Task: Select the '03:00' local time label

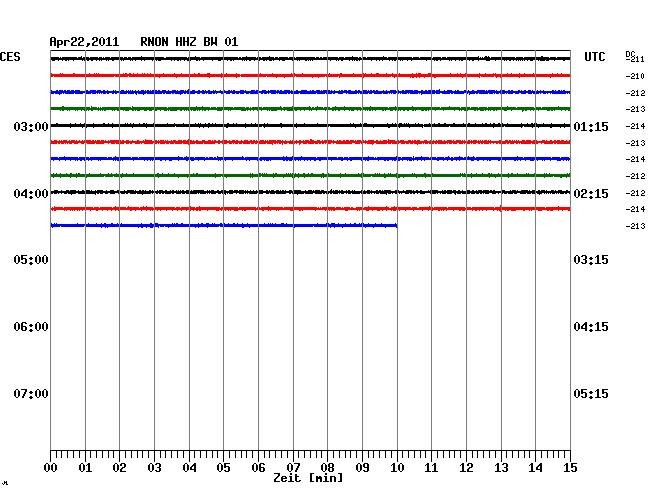Action: pyautogui.click(x=31, y=126)
